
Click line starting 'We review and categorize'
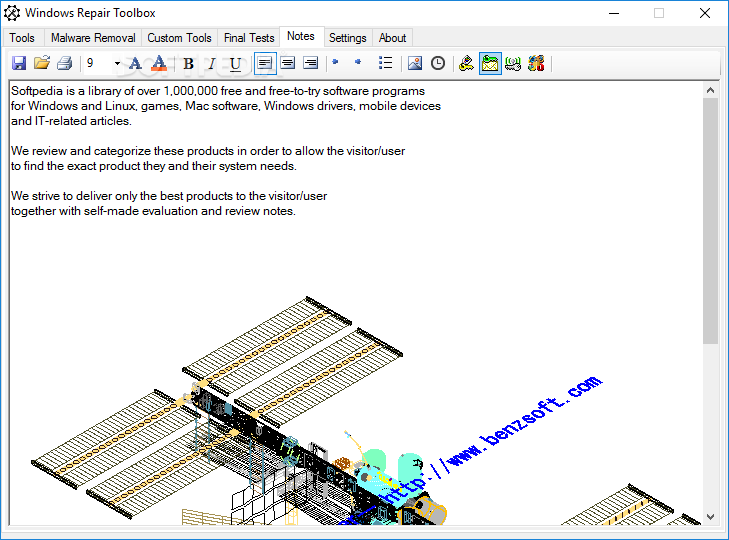[x=208, y=151]
